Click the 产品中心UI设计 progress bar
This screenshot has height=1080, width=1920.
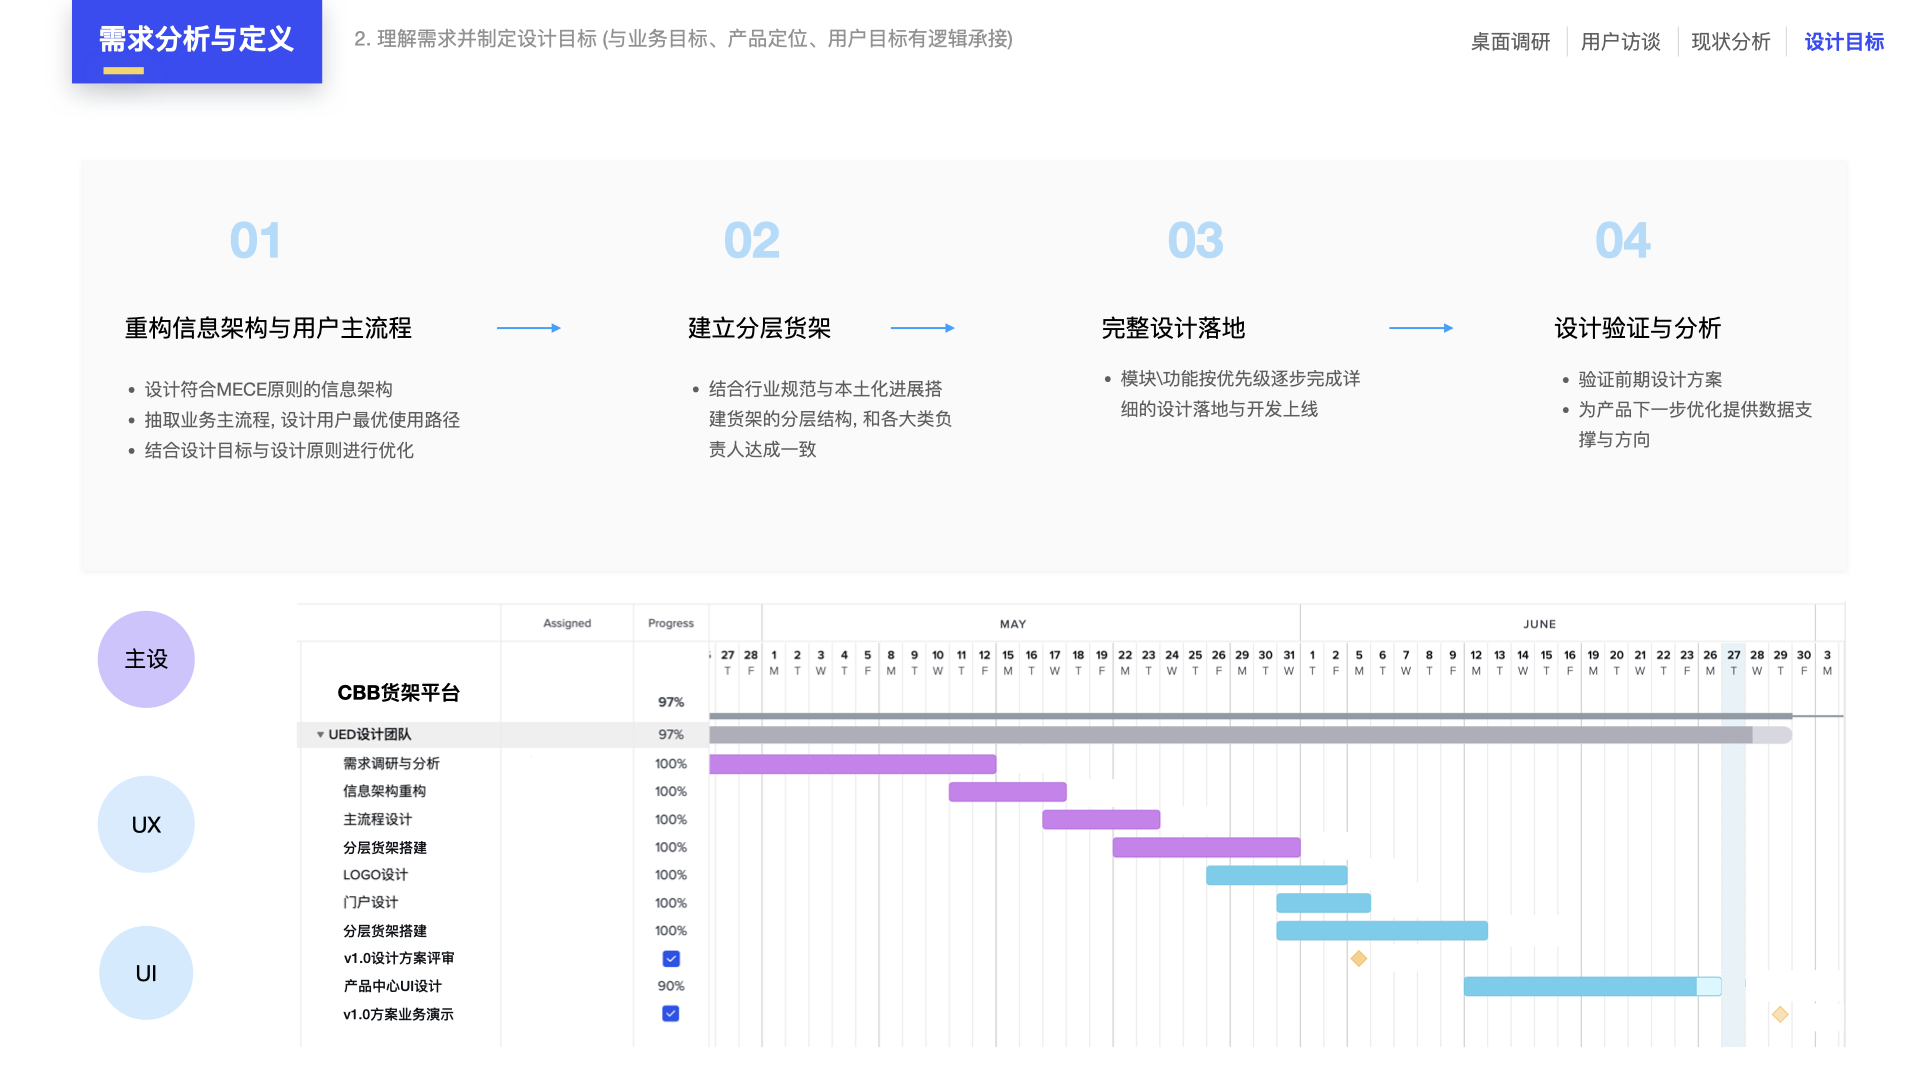click(1593, 987)
